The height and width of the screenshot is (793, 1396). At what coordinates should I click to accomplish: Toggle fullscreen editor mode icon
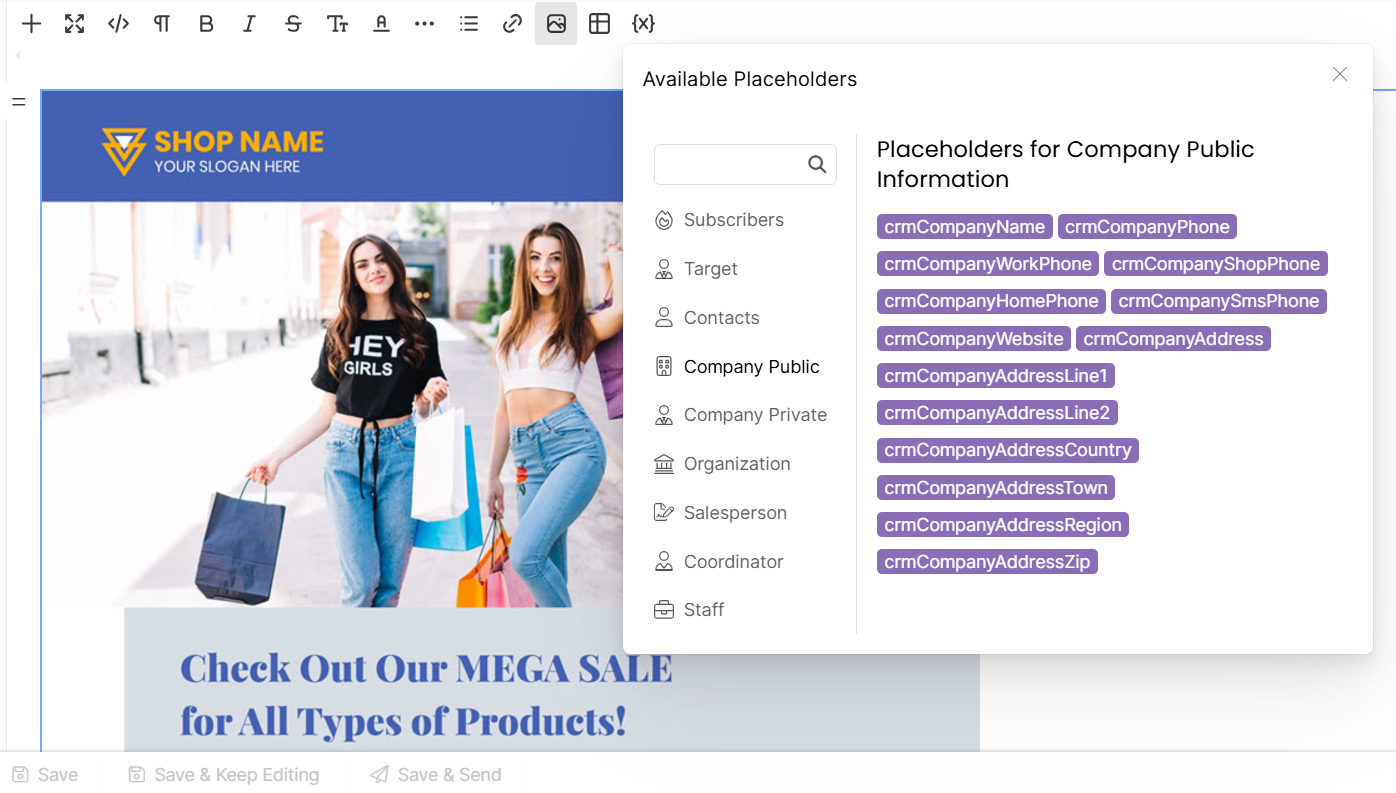(75, 24)
